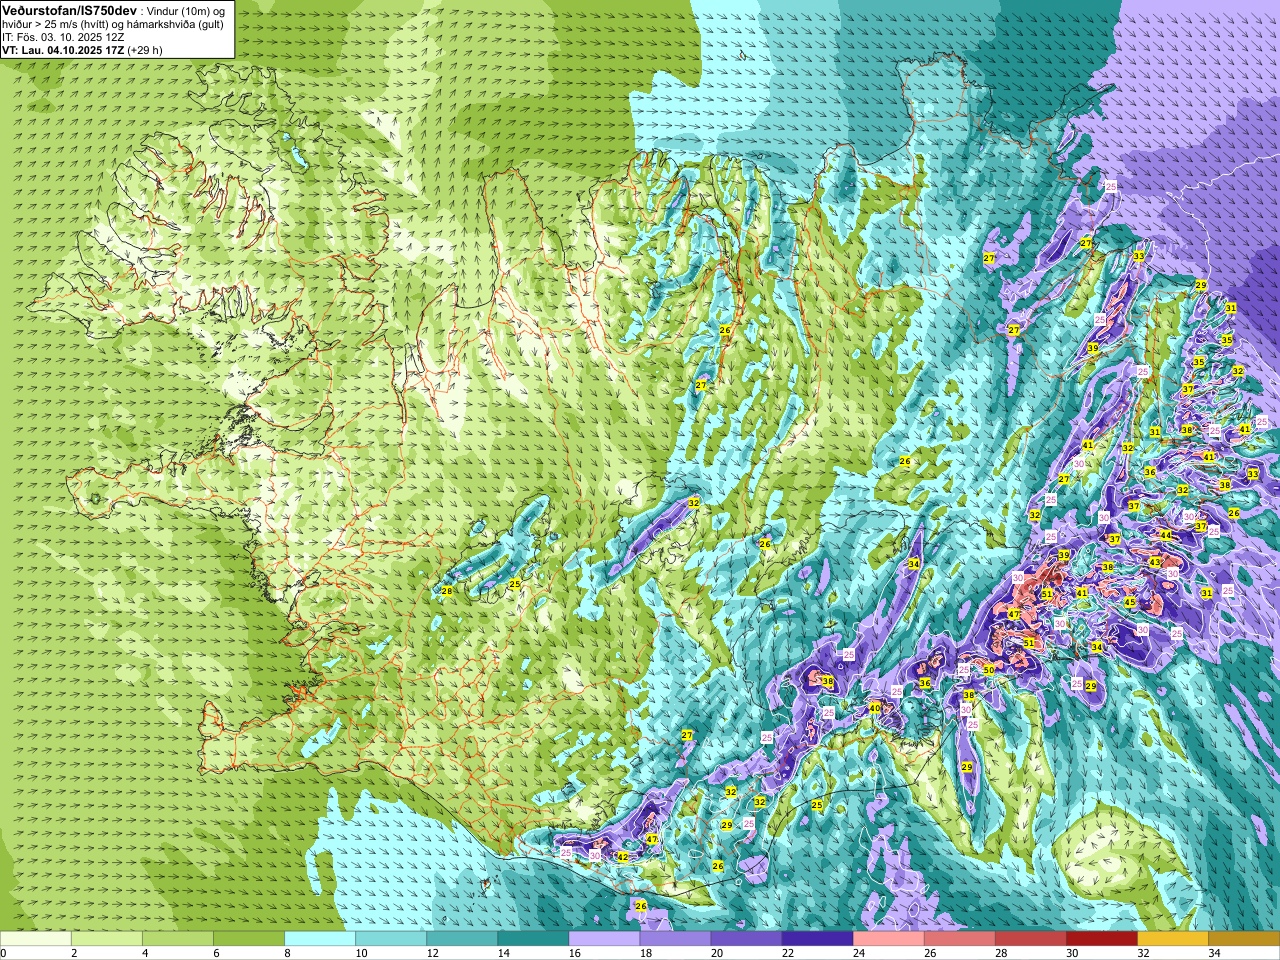The height and width of the screenshot is (960, 1280).
Task: Click the golden brown 34+ m/s legend swatch
Action: coord(1243,939)
